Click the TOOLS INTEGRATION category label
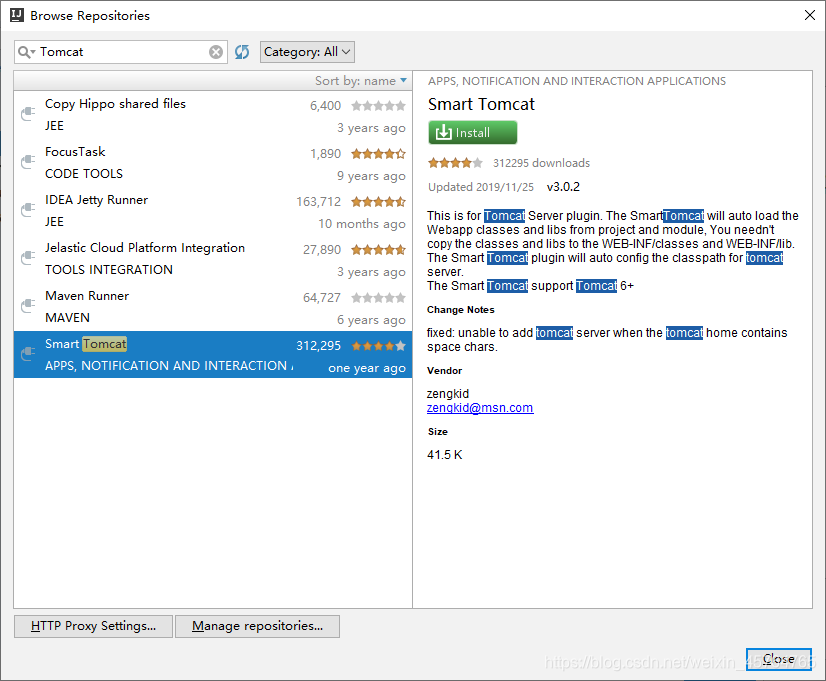The image size is (826, 681). click(109, 270)
